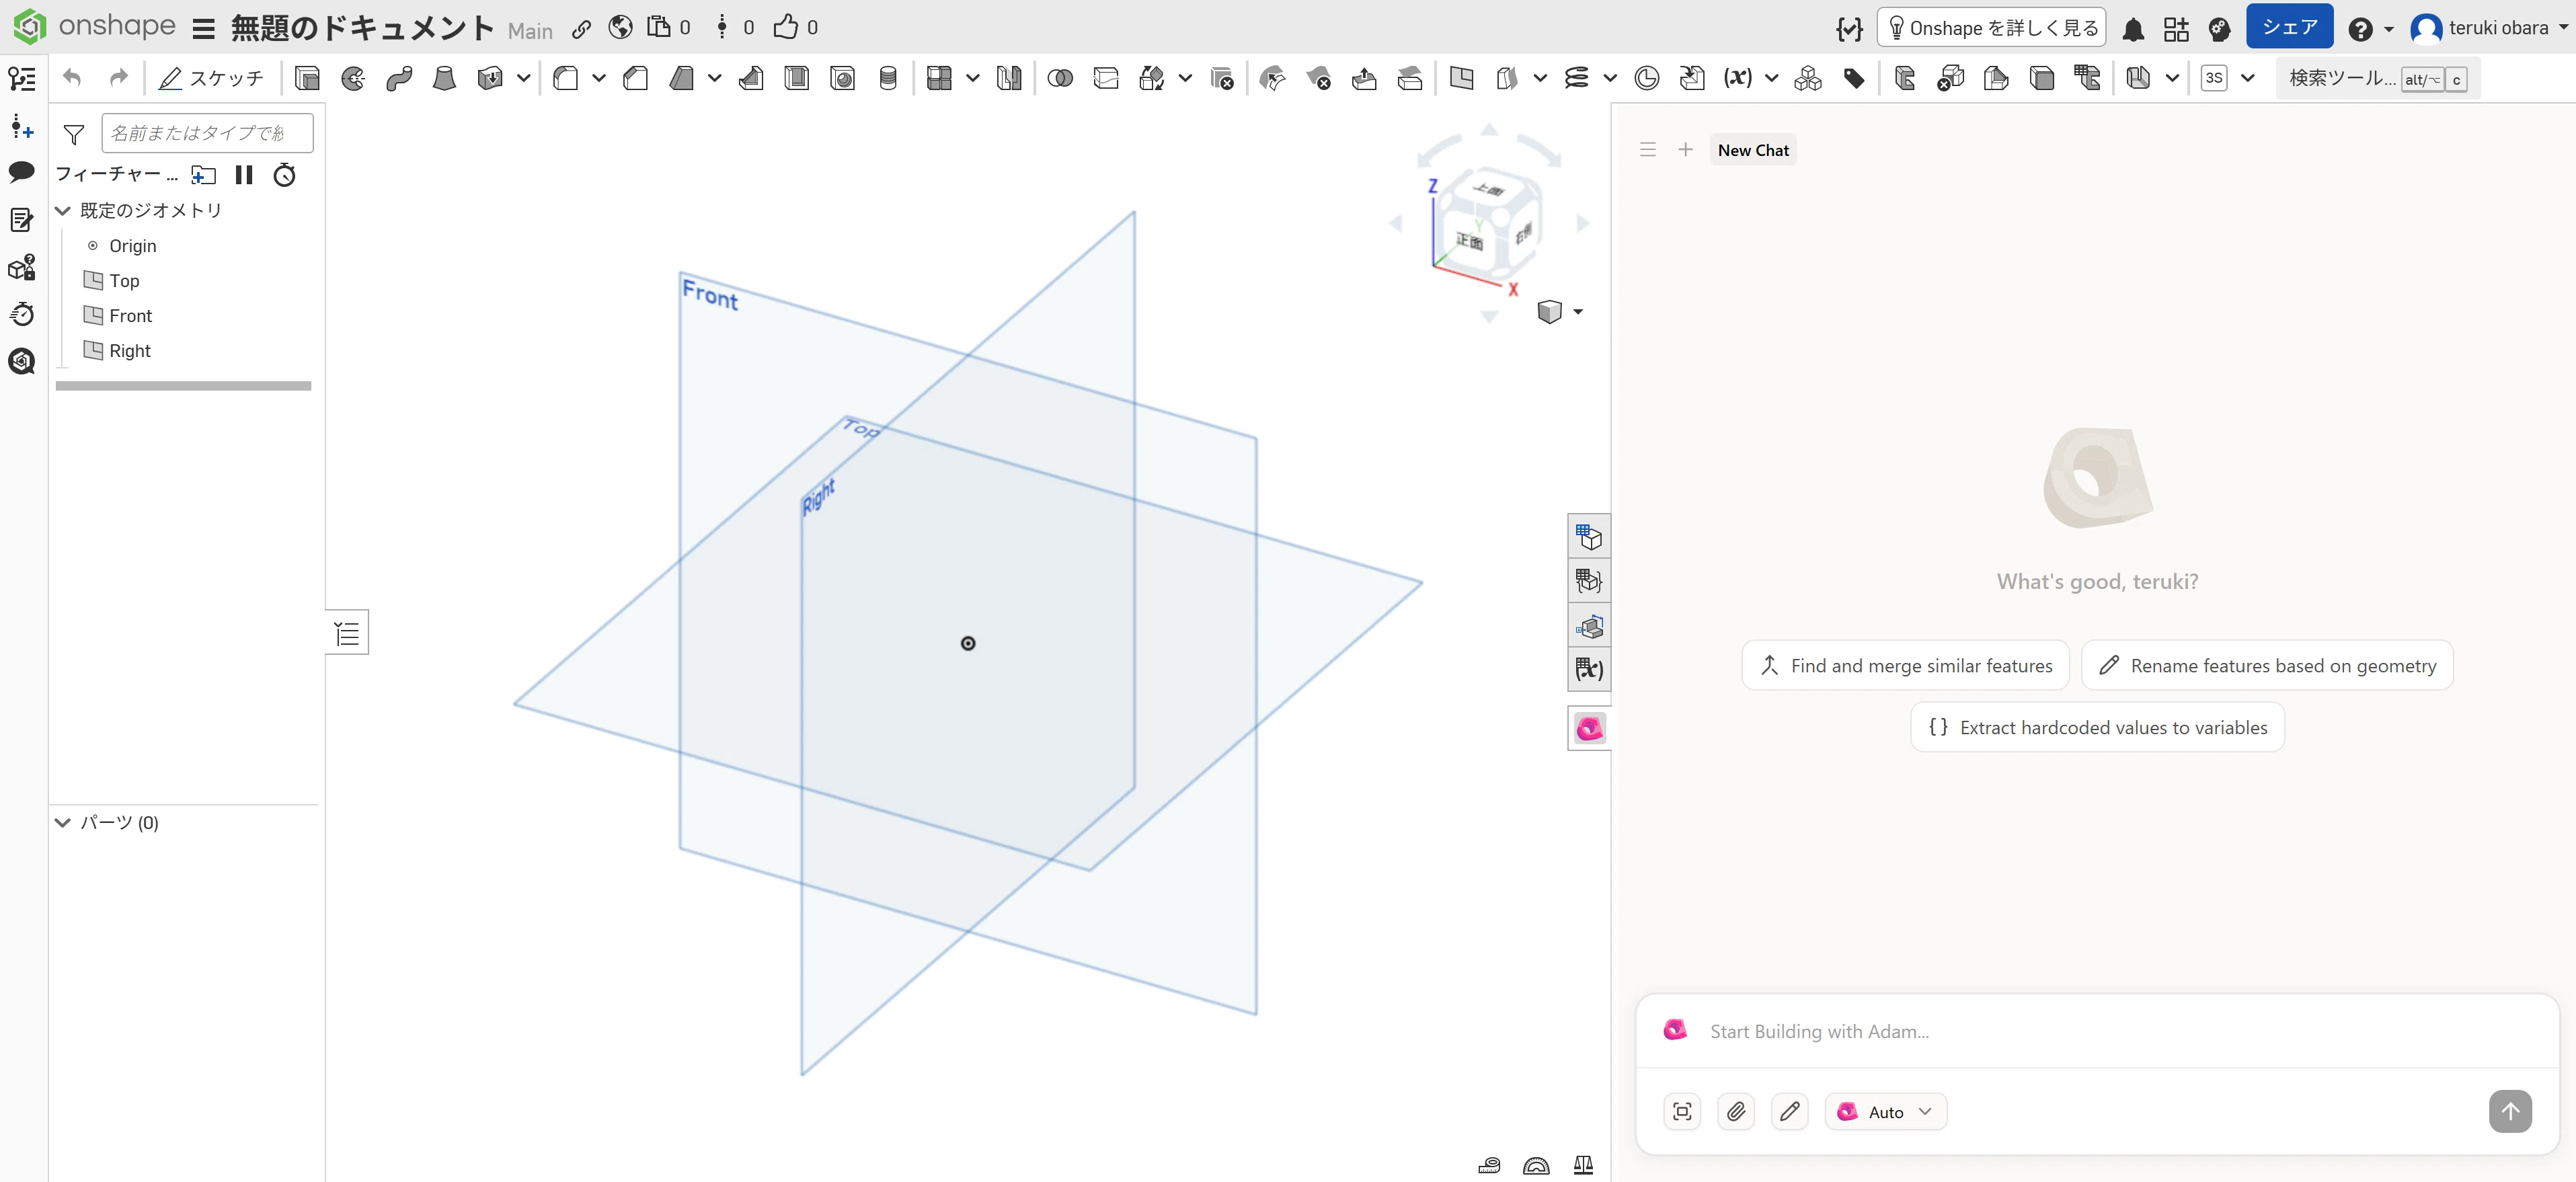
Task: Click the screenshot capture icon in chat
Action: click(x=1682, y=1111)
